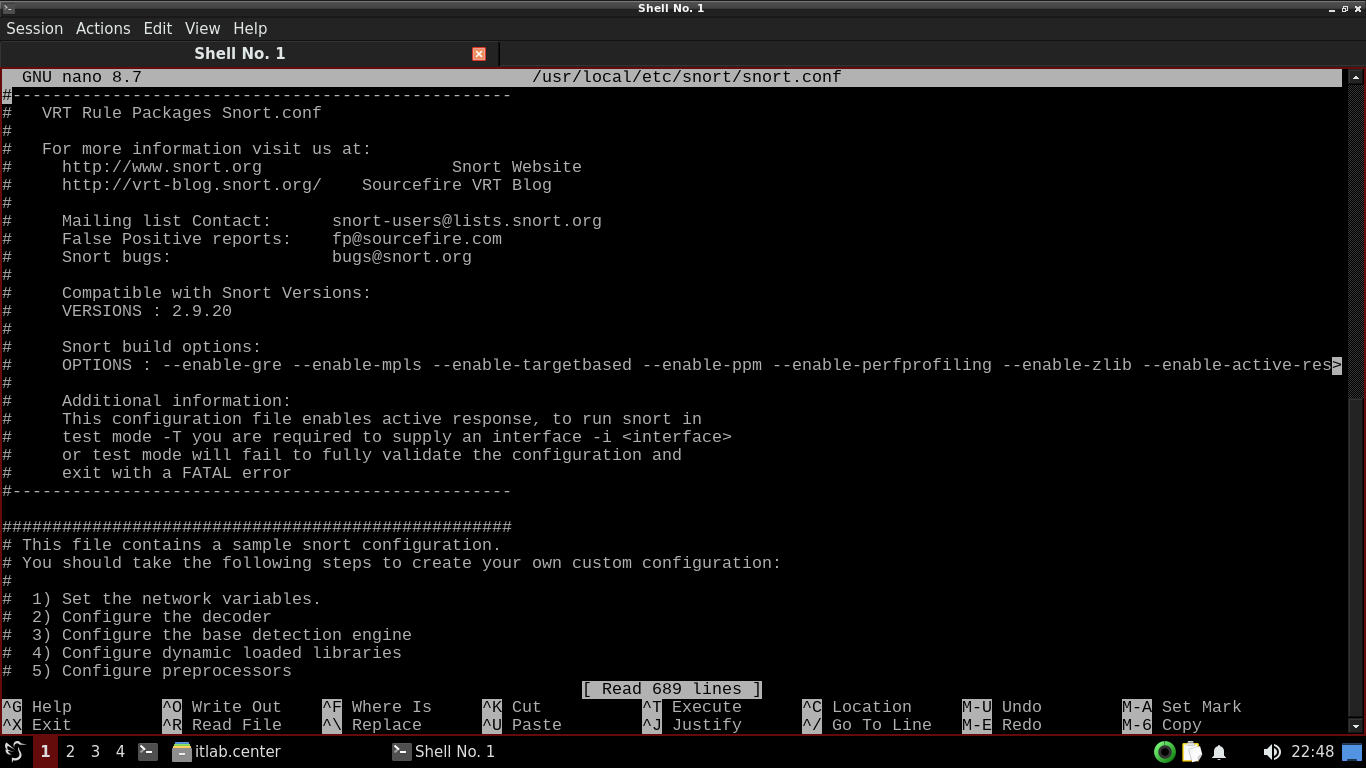This screenshot has width=1366, height=768.
Task: Click the blue show desktop icon
Action: 1352,751
